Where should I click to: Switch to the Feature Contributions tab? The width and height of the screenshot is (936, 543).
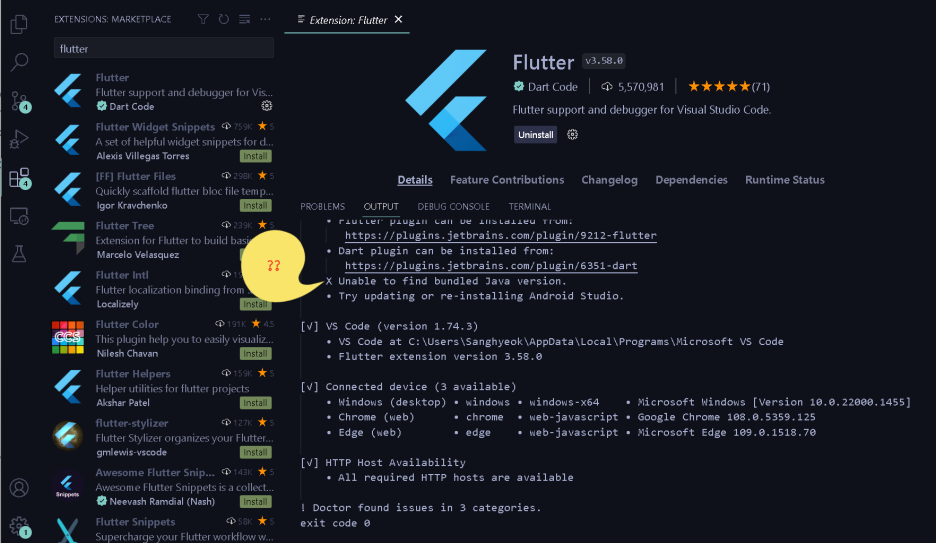coord(507,180)
